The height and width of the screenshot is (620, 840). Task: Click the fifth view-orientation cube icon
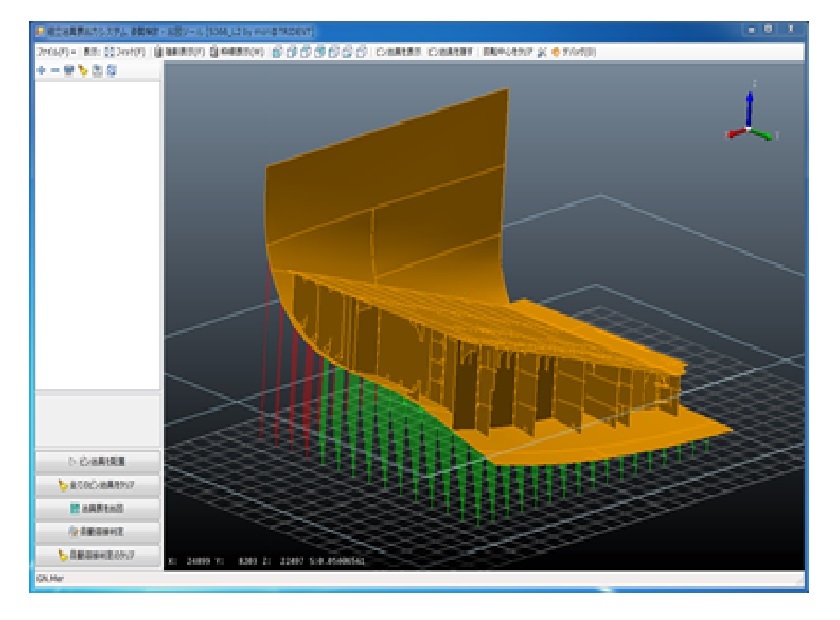334,52
